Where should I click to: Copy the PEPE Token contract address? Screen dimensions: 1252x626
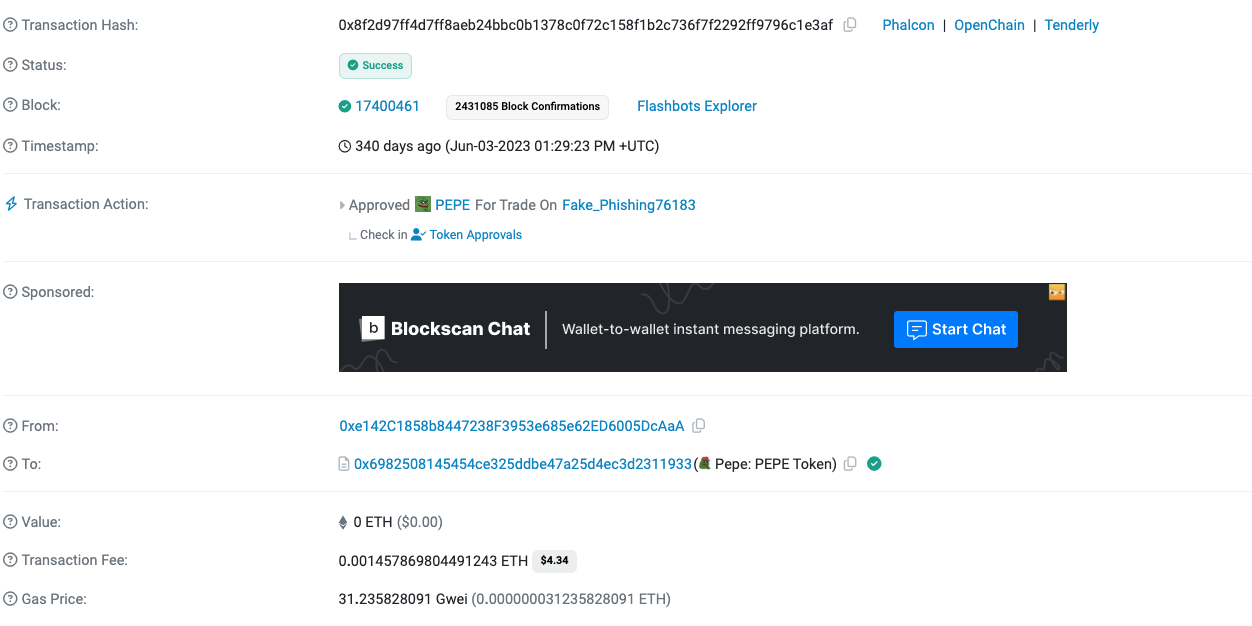(x=850, y=464)
